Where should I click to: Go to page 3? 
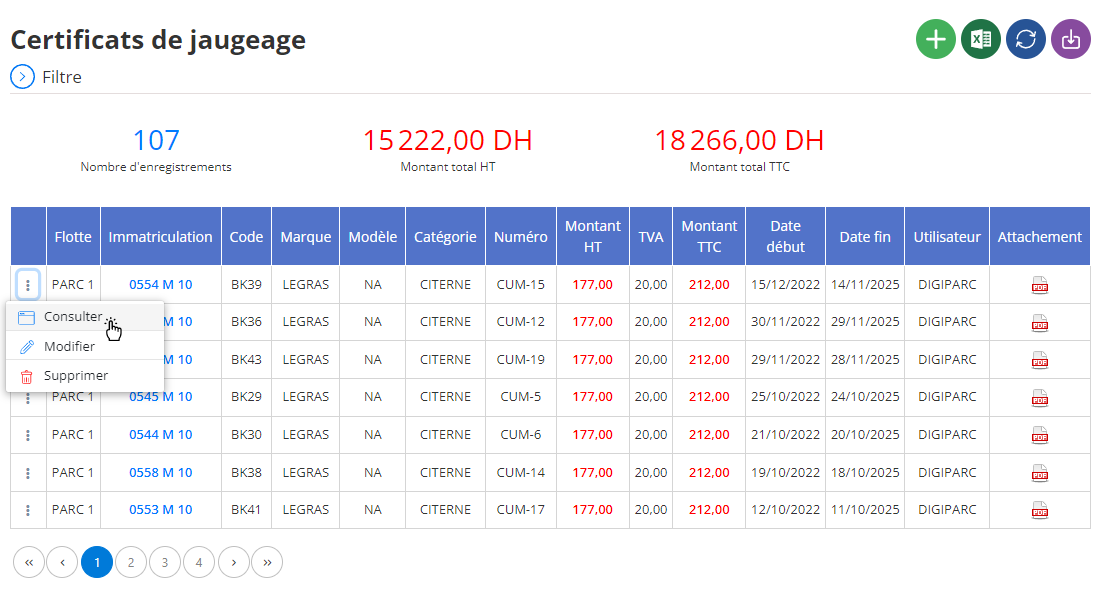click(165, 562)
